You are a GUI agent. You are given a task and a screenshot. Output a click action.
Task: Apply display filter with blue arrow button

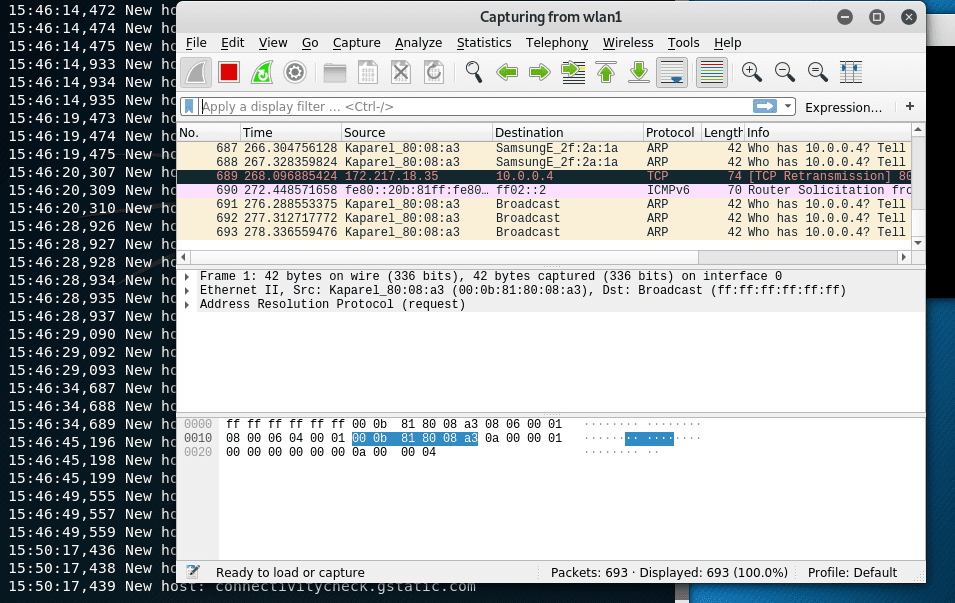pos(765,107)
